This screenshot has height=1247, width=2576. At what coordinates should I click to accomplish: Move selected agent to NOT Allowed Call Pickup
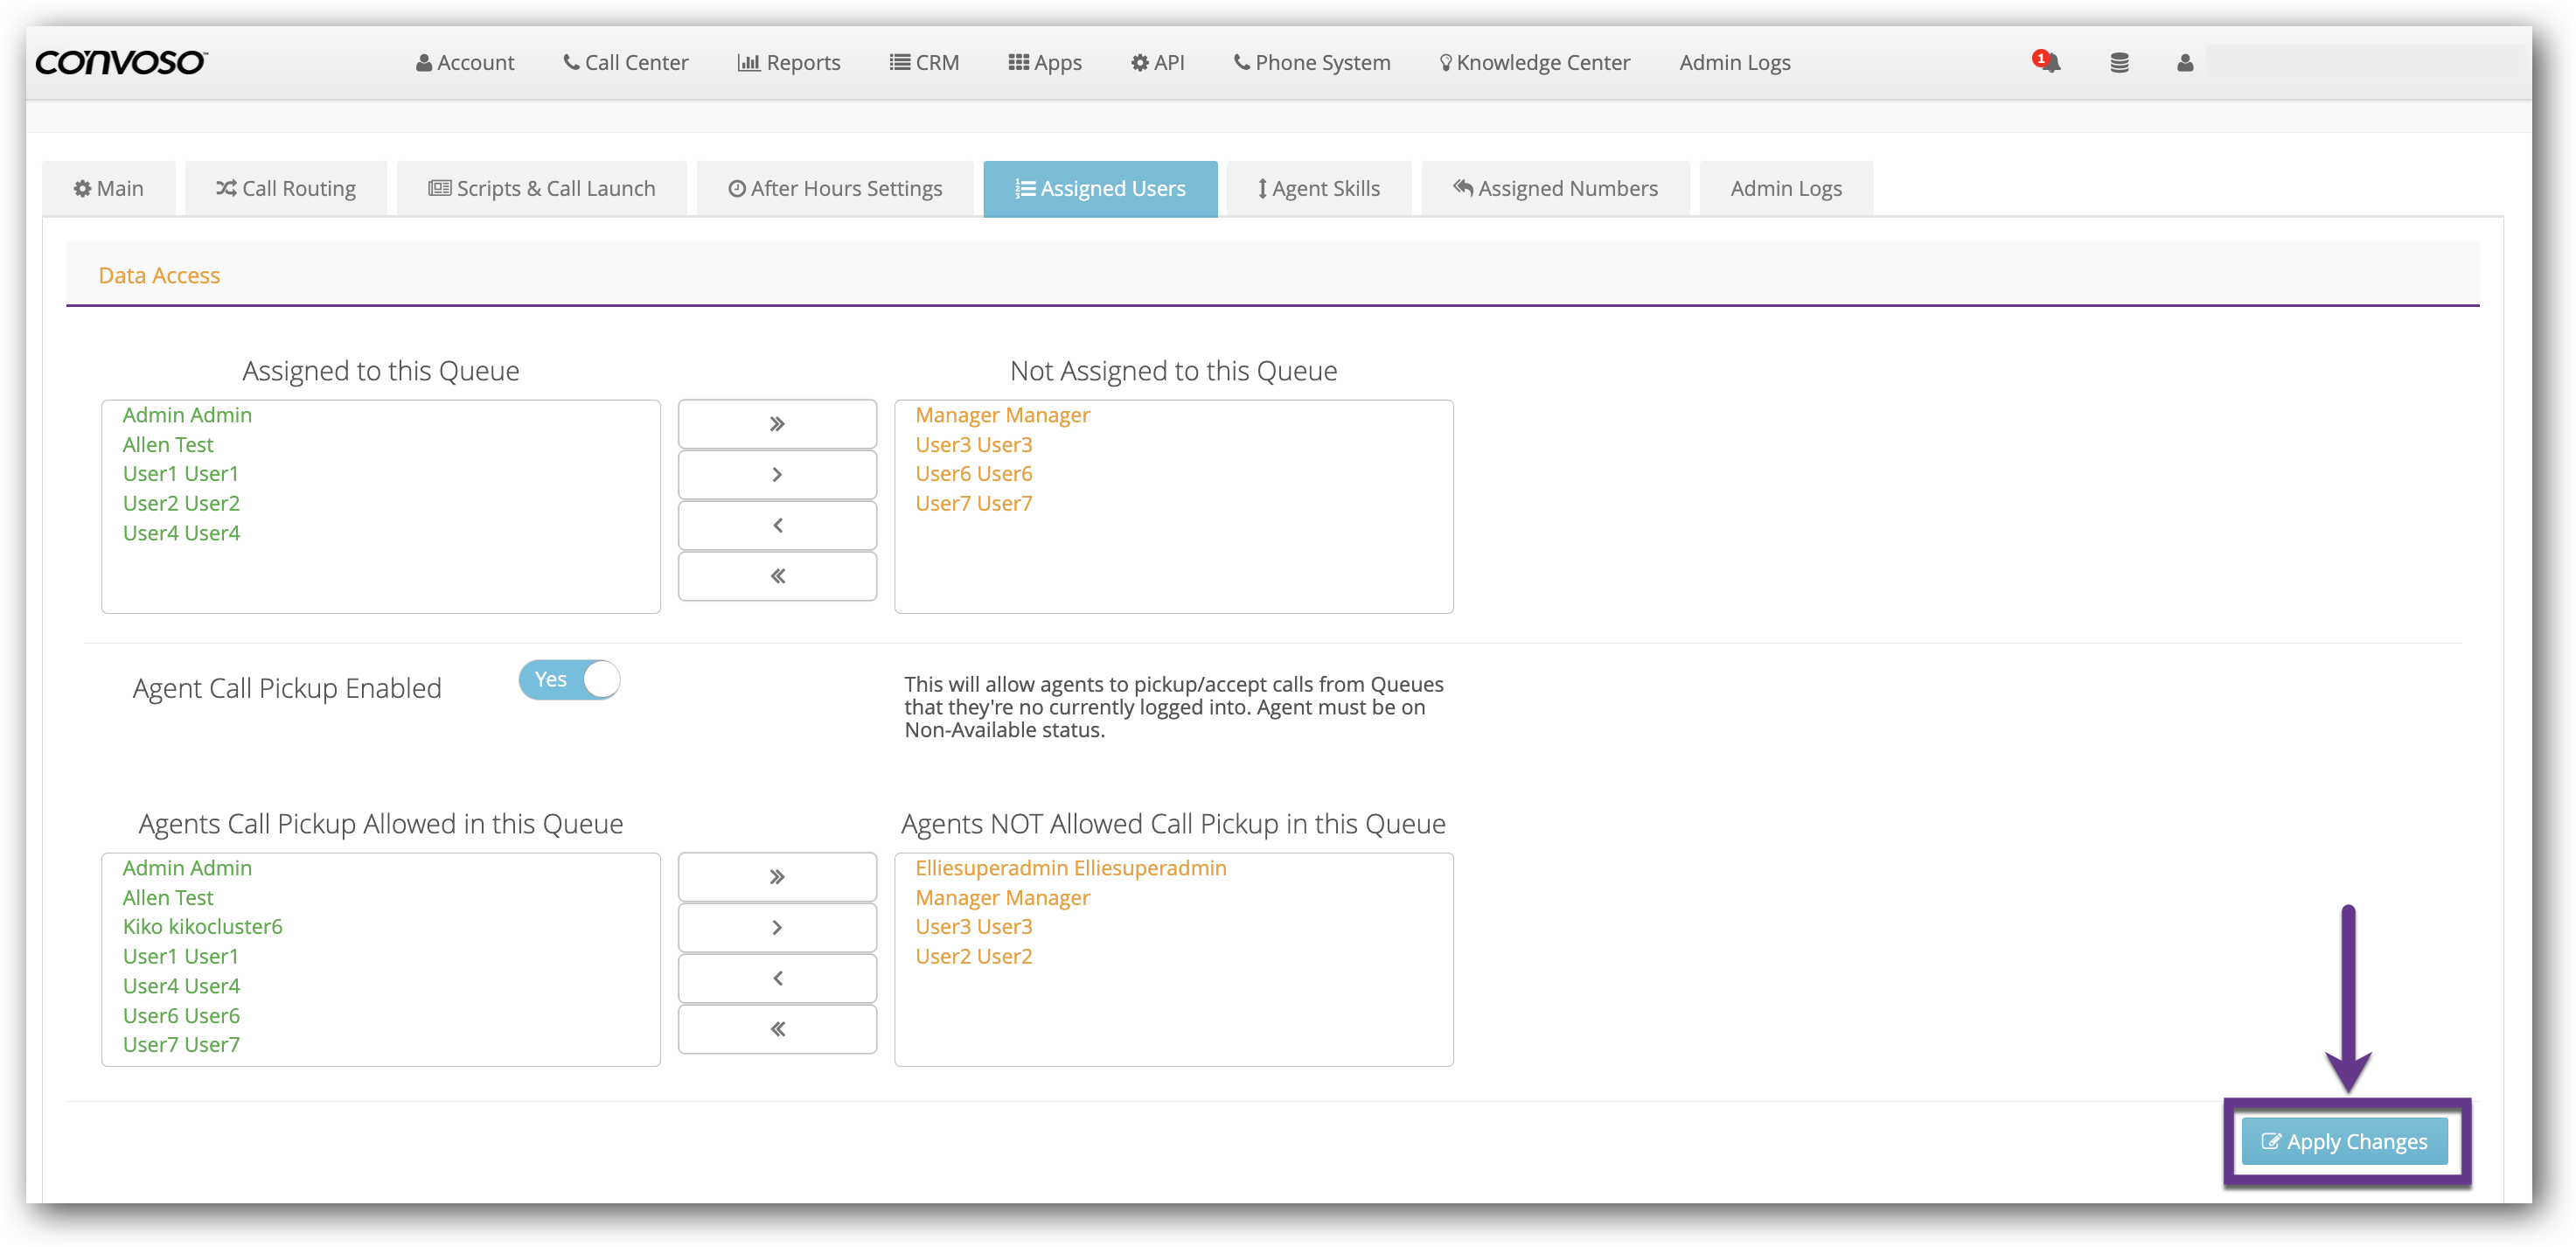tap(777, 928)
